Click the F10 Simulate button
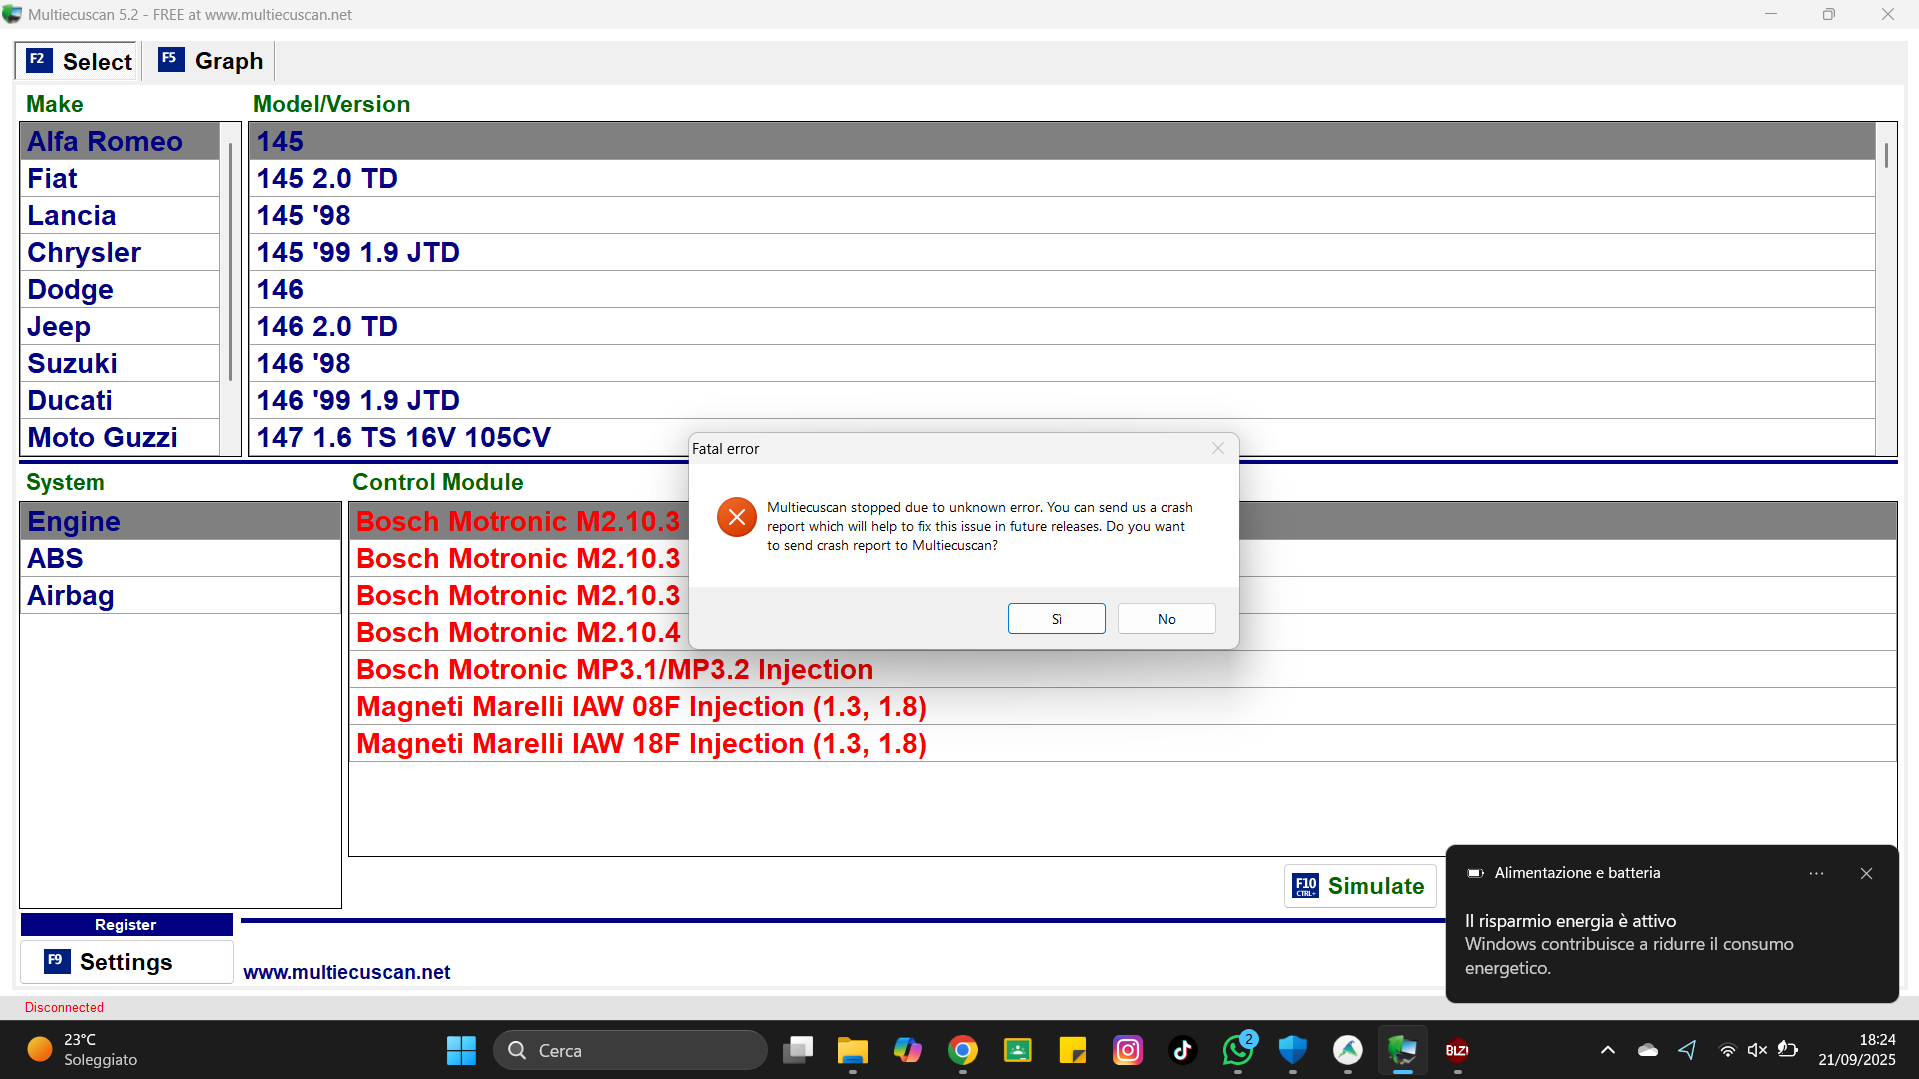This screenshot has width=1919, height=1079. pos(1359,886)
